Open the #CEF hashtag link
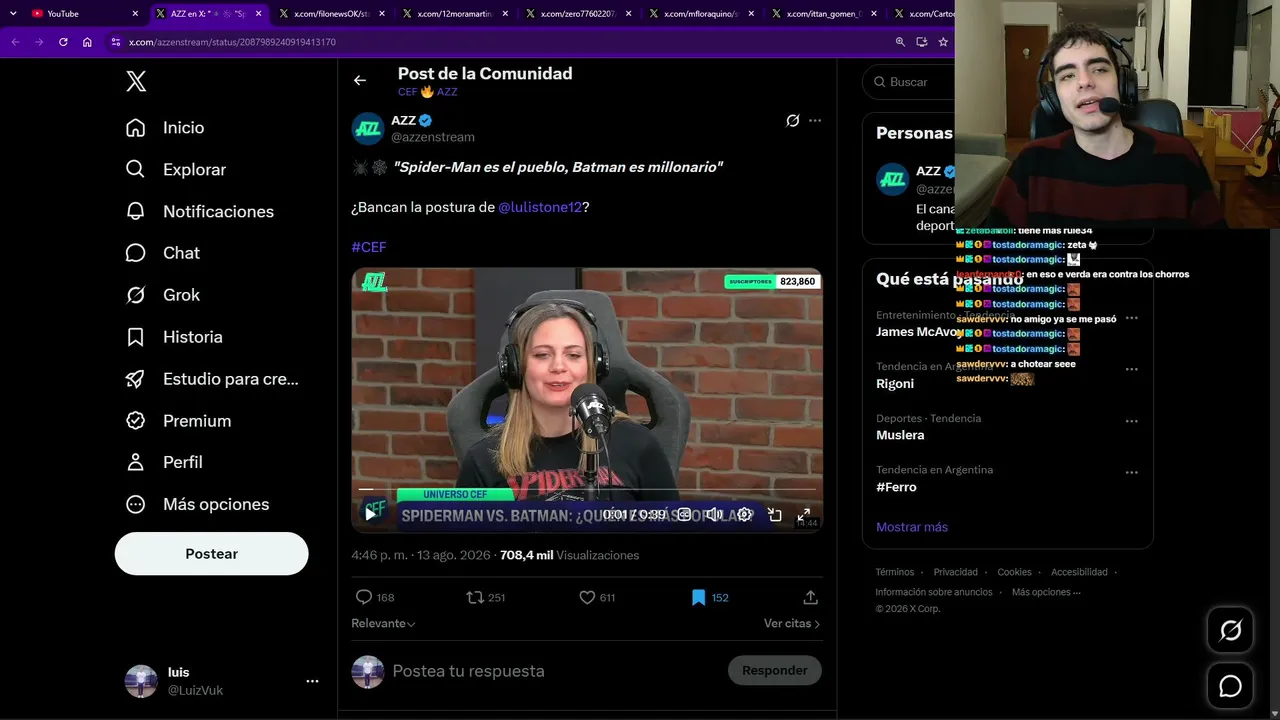Image resolution: width=1280 pixels, height=720 pixels. 369,247
